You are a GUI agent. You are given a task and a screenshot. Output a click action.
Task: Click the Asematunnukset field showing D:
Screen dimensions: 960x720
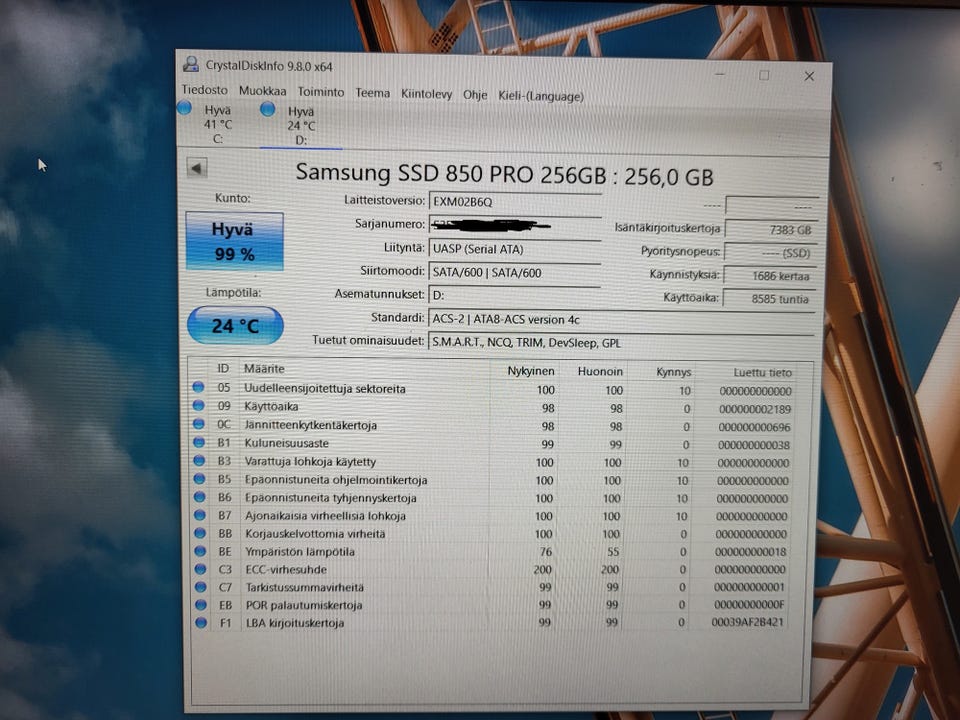pos(514,295)
